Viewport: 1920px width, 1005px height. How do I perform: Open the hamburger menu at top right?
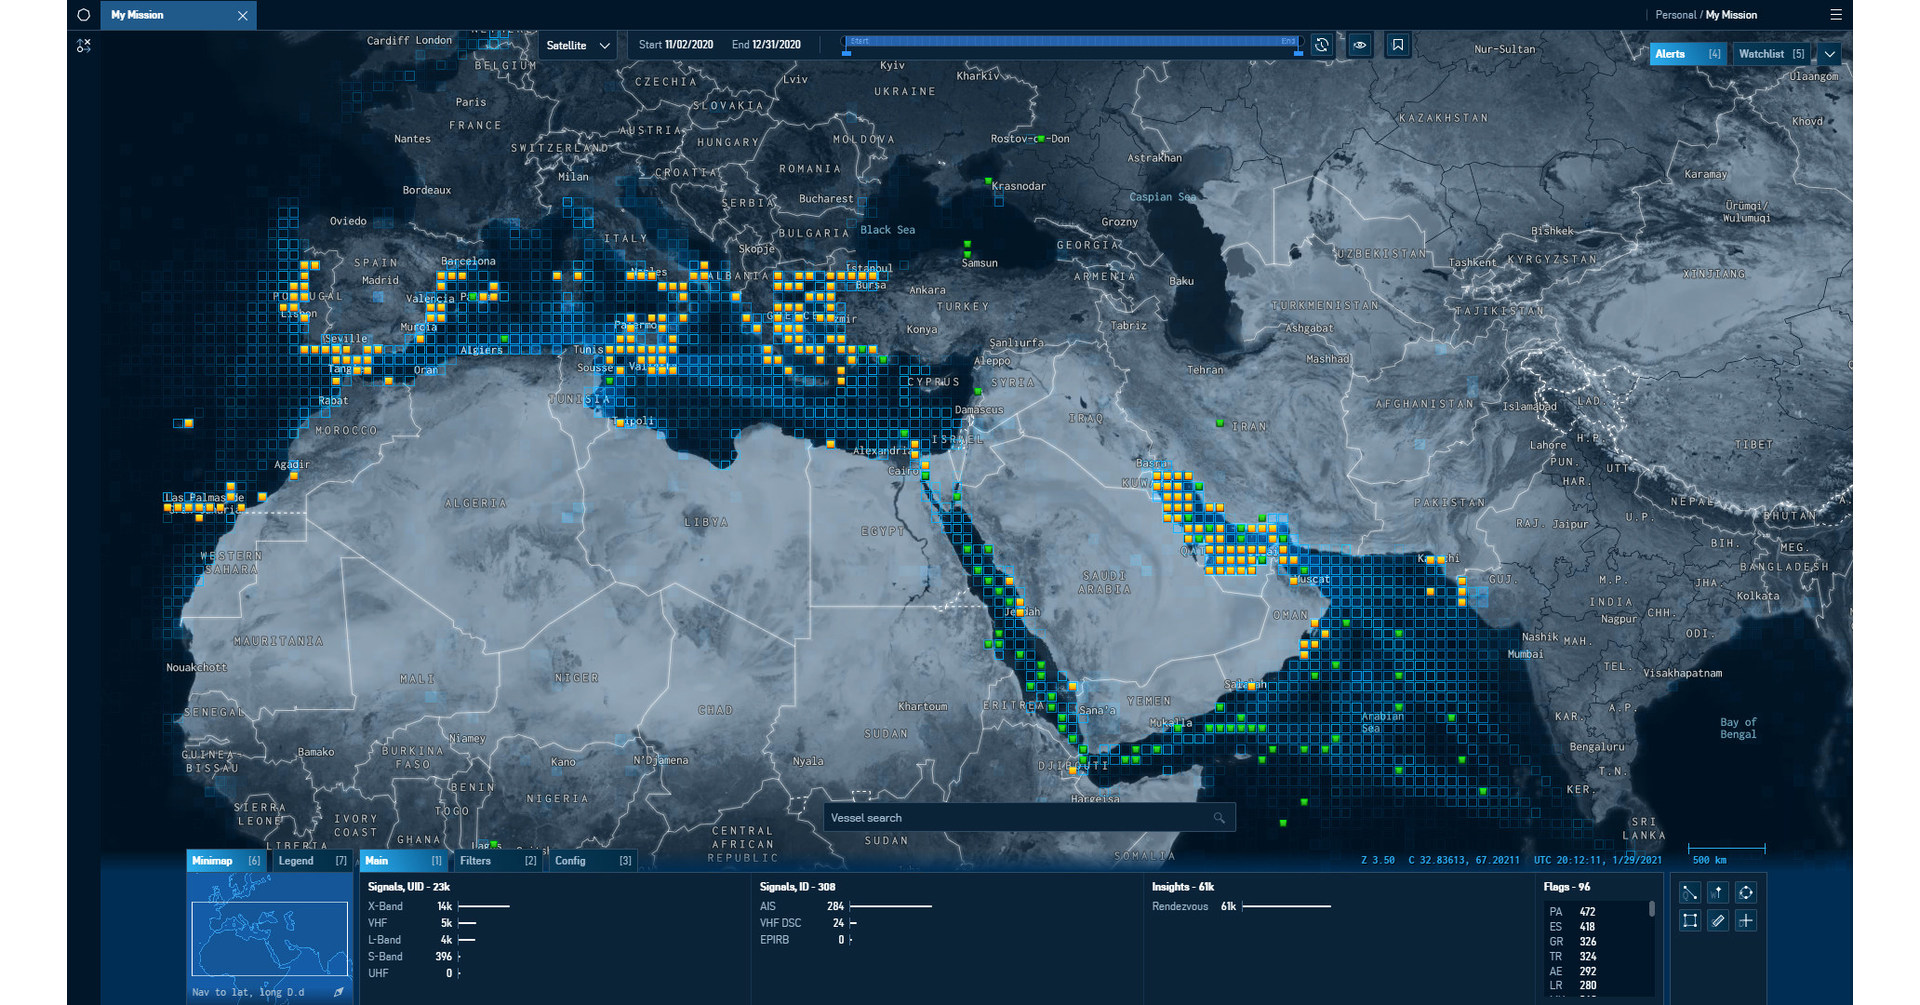[x=1835, y=15]
